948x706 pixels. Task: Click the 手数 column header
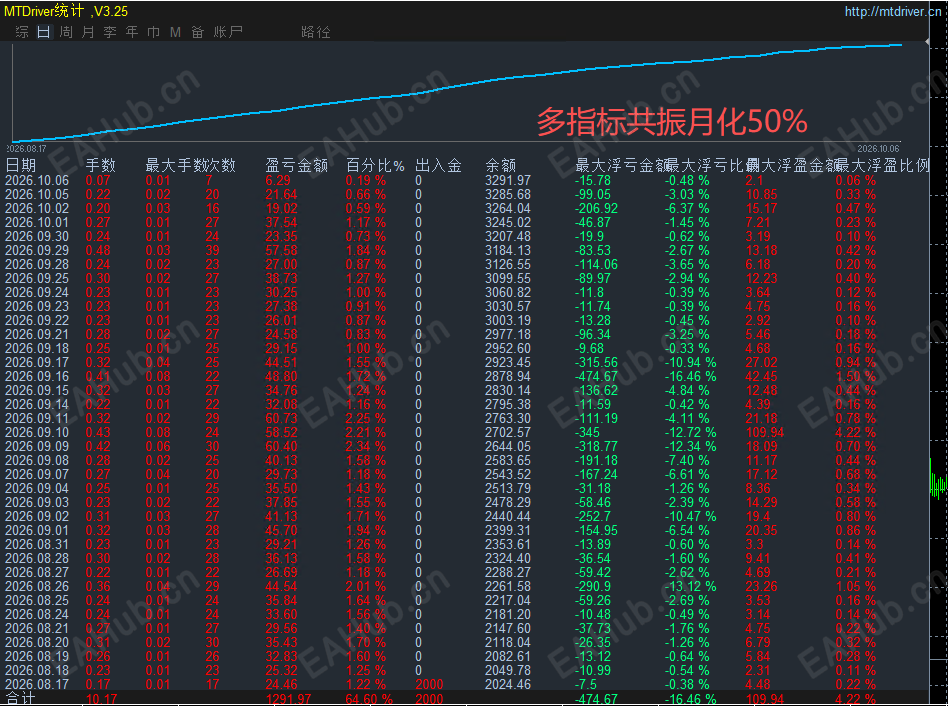(100, 165)
